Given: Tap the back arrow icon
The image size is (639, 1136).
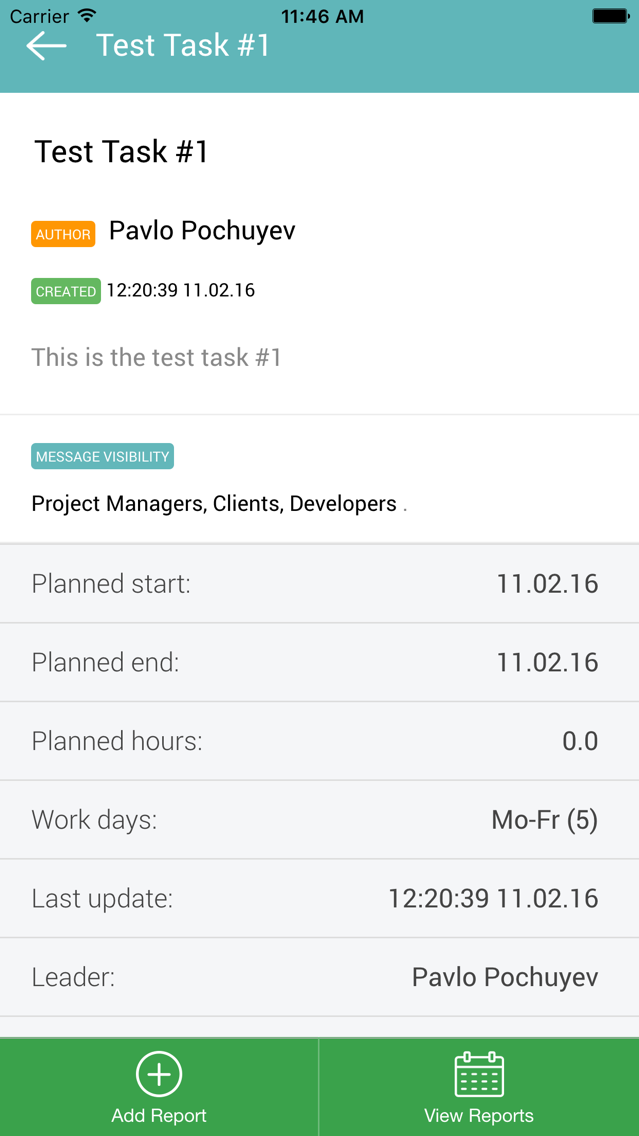Looking at the screenshot, I should [46, 46].
